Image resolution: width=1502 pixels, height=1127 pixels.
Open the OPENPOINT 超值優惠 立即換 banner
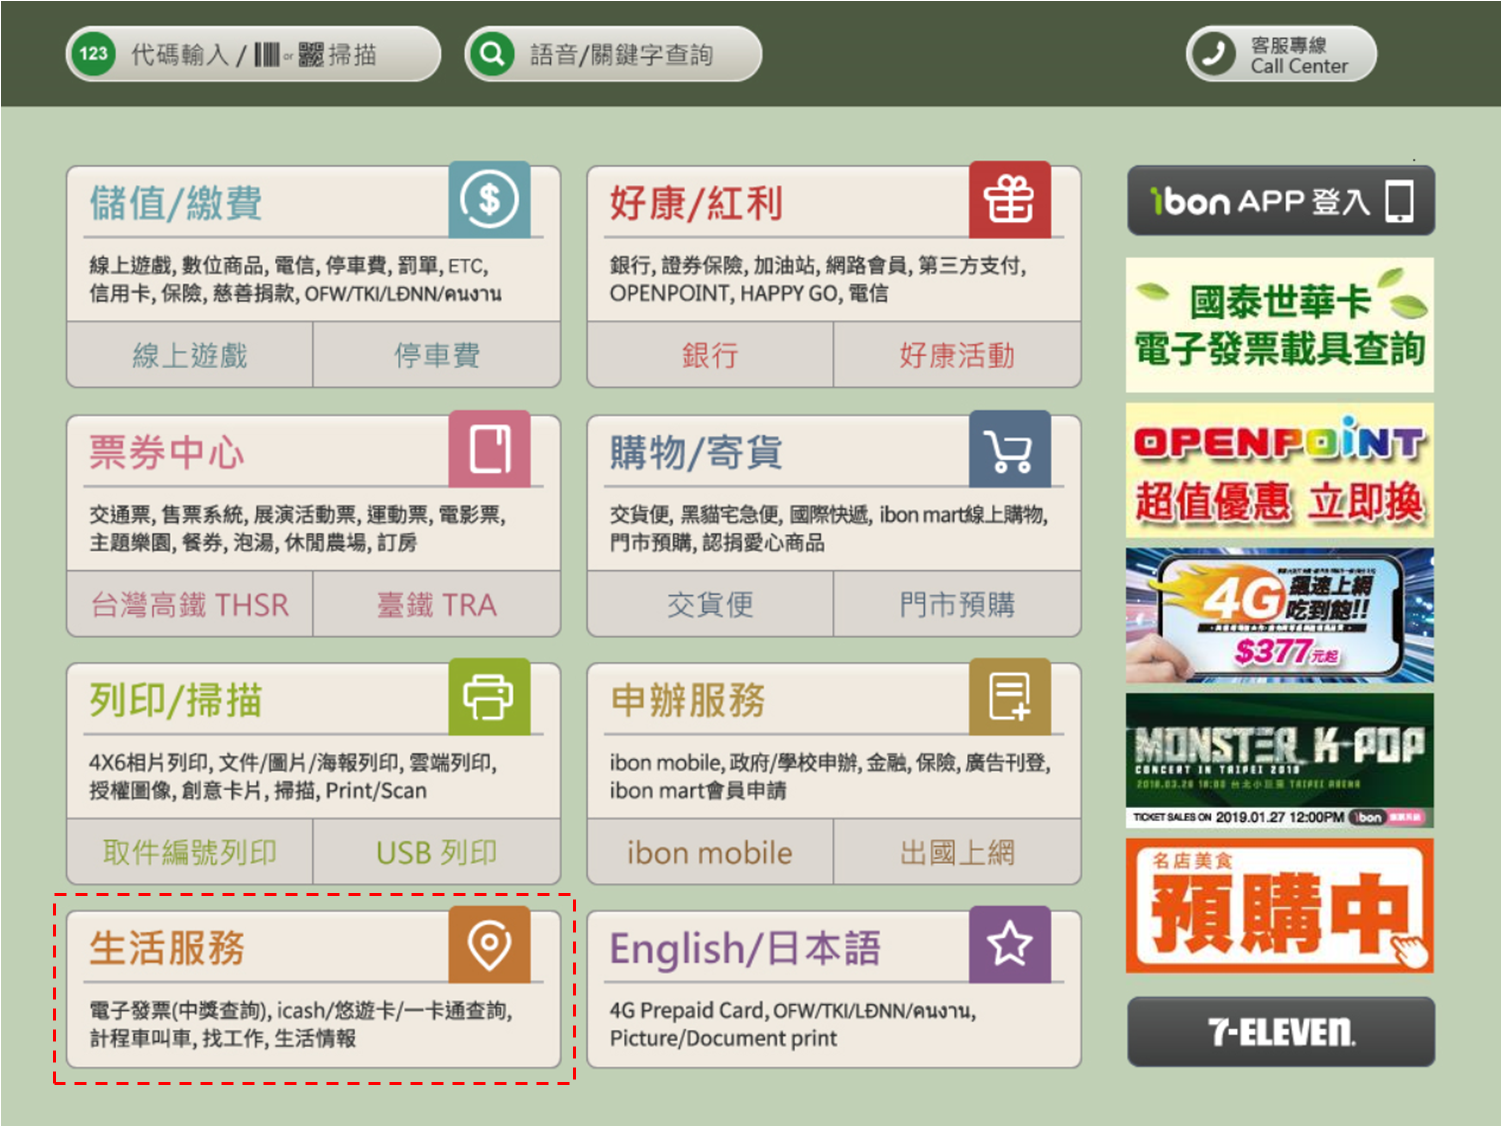click(1280, 470)
